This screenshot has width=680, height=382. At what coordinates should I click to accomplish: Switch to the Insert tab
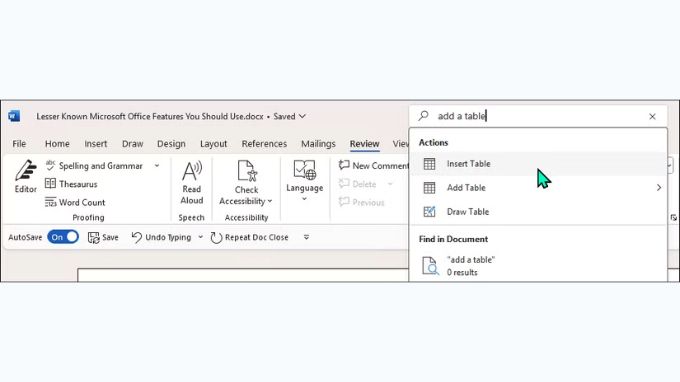pos(96,144)
